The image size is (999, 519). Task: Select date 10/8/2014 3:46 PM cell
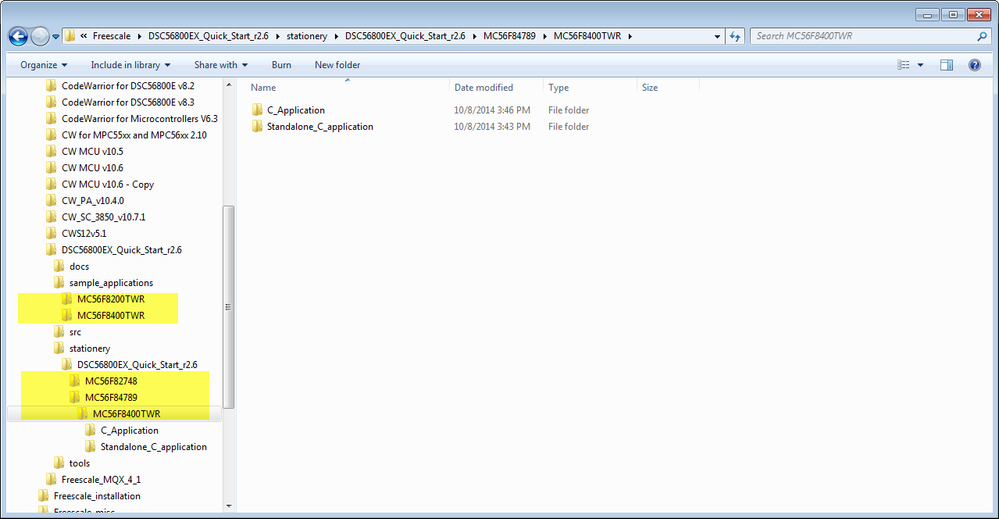[492, 110]
